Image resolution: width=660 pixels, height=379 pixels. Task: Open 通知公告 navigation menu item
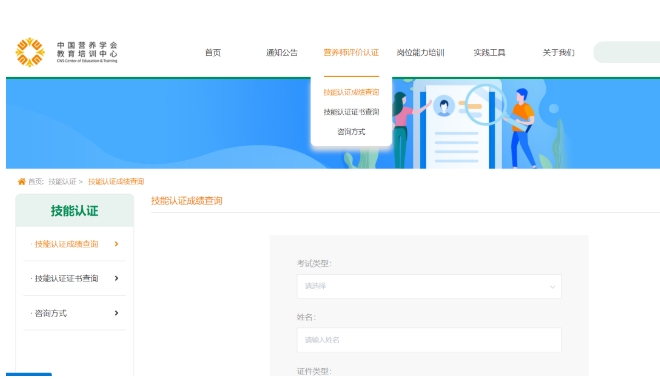coord(282,53)
